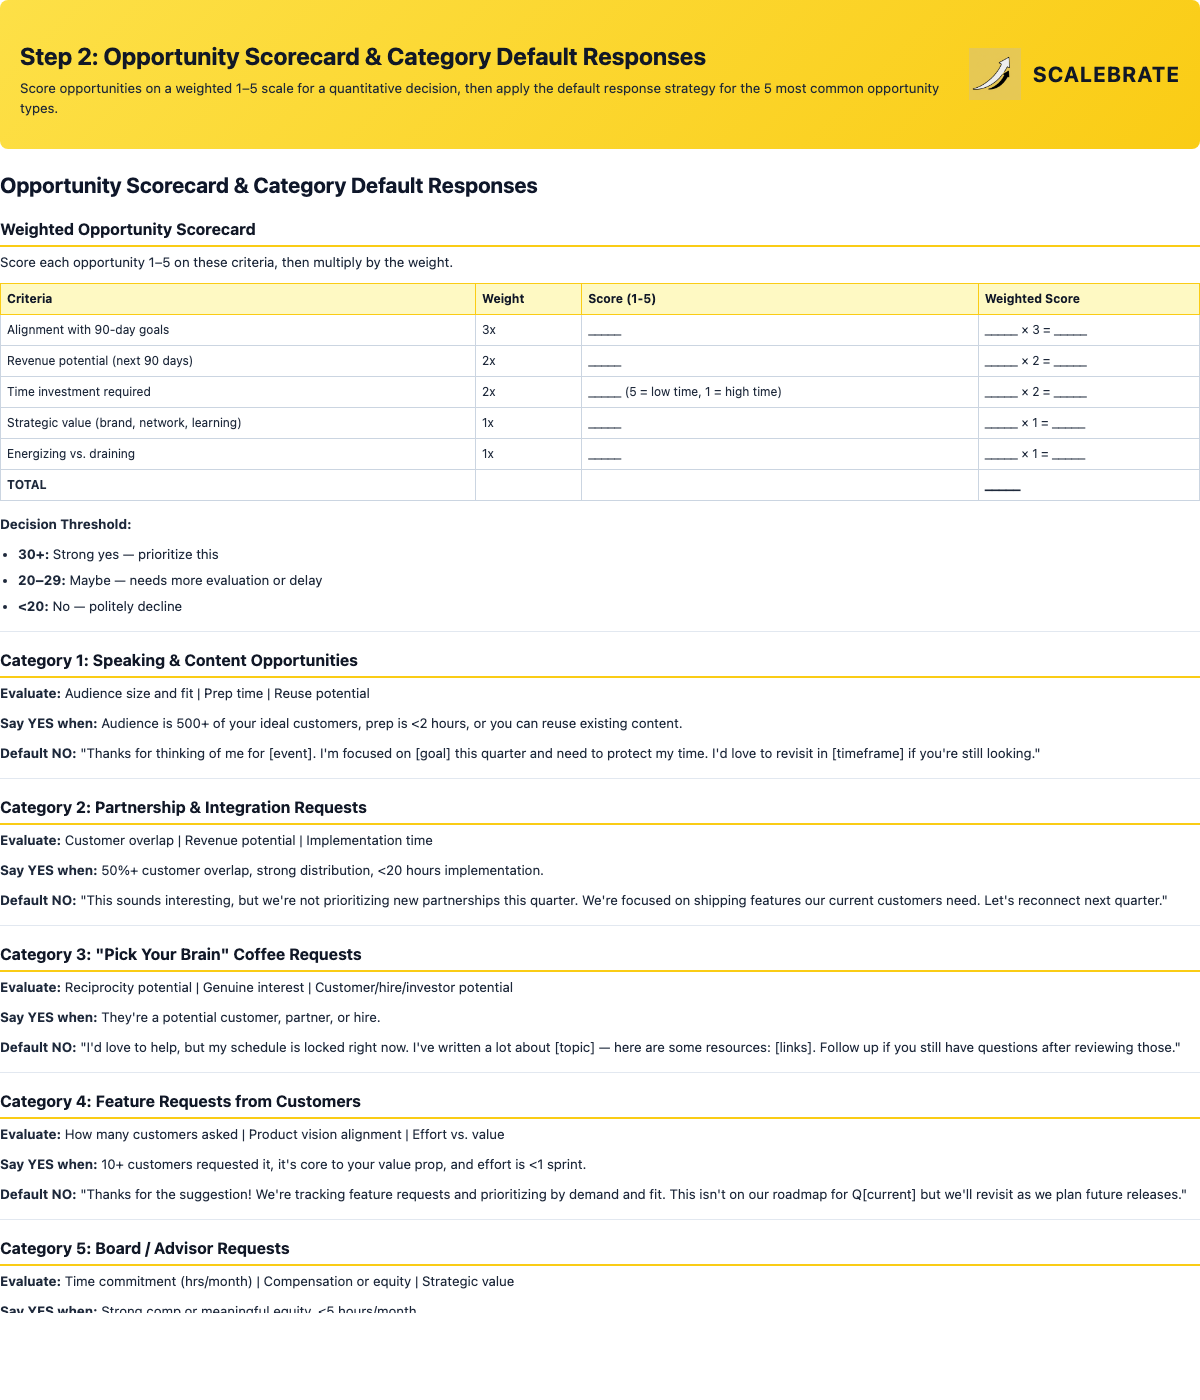Click the 'Score (1-5)' column header

coord(779,299)
